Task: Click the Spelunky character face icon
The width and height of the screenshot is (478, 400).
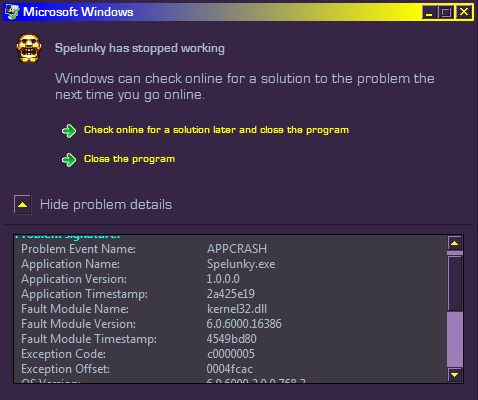Action: (29, 48)
